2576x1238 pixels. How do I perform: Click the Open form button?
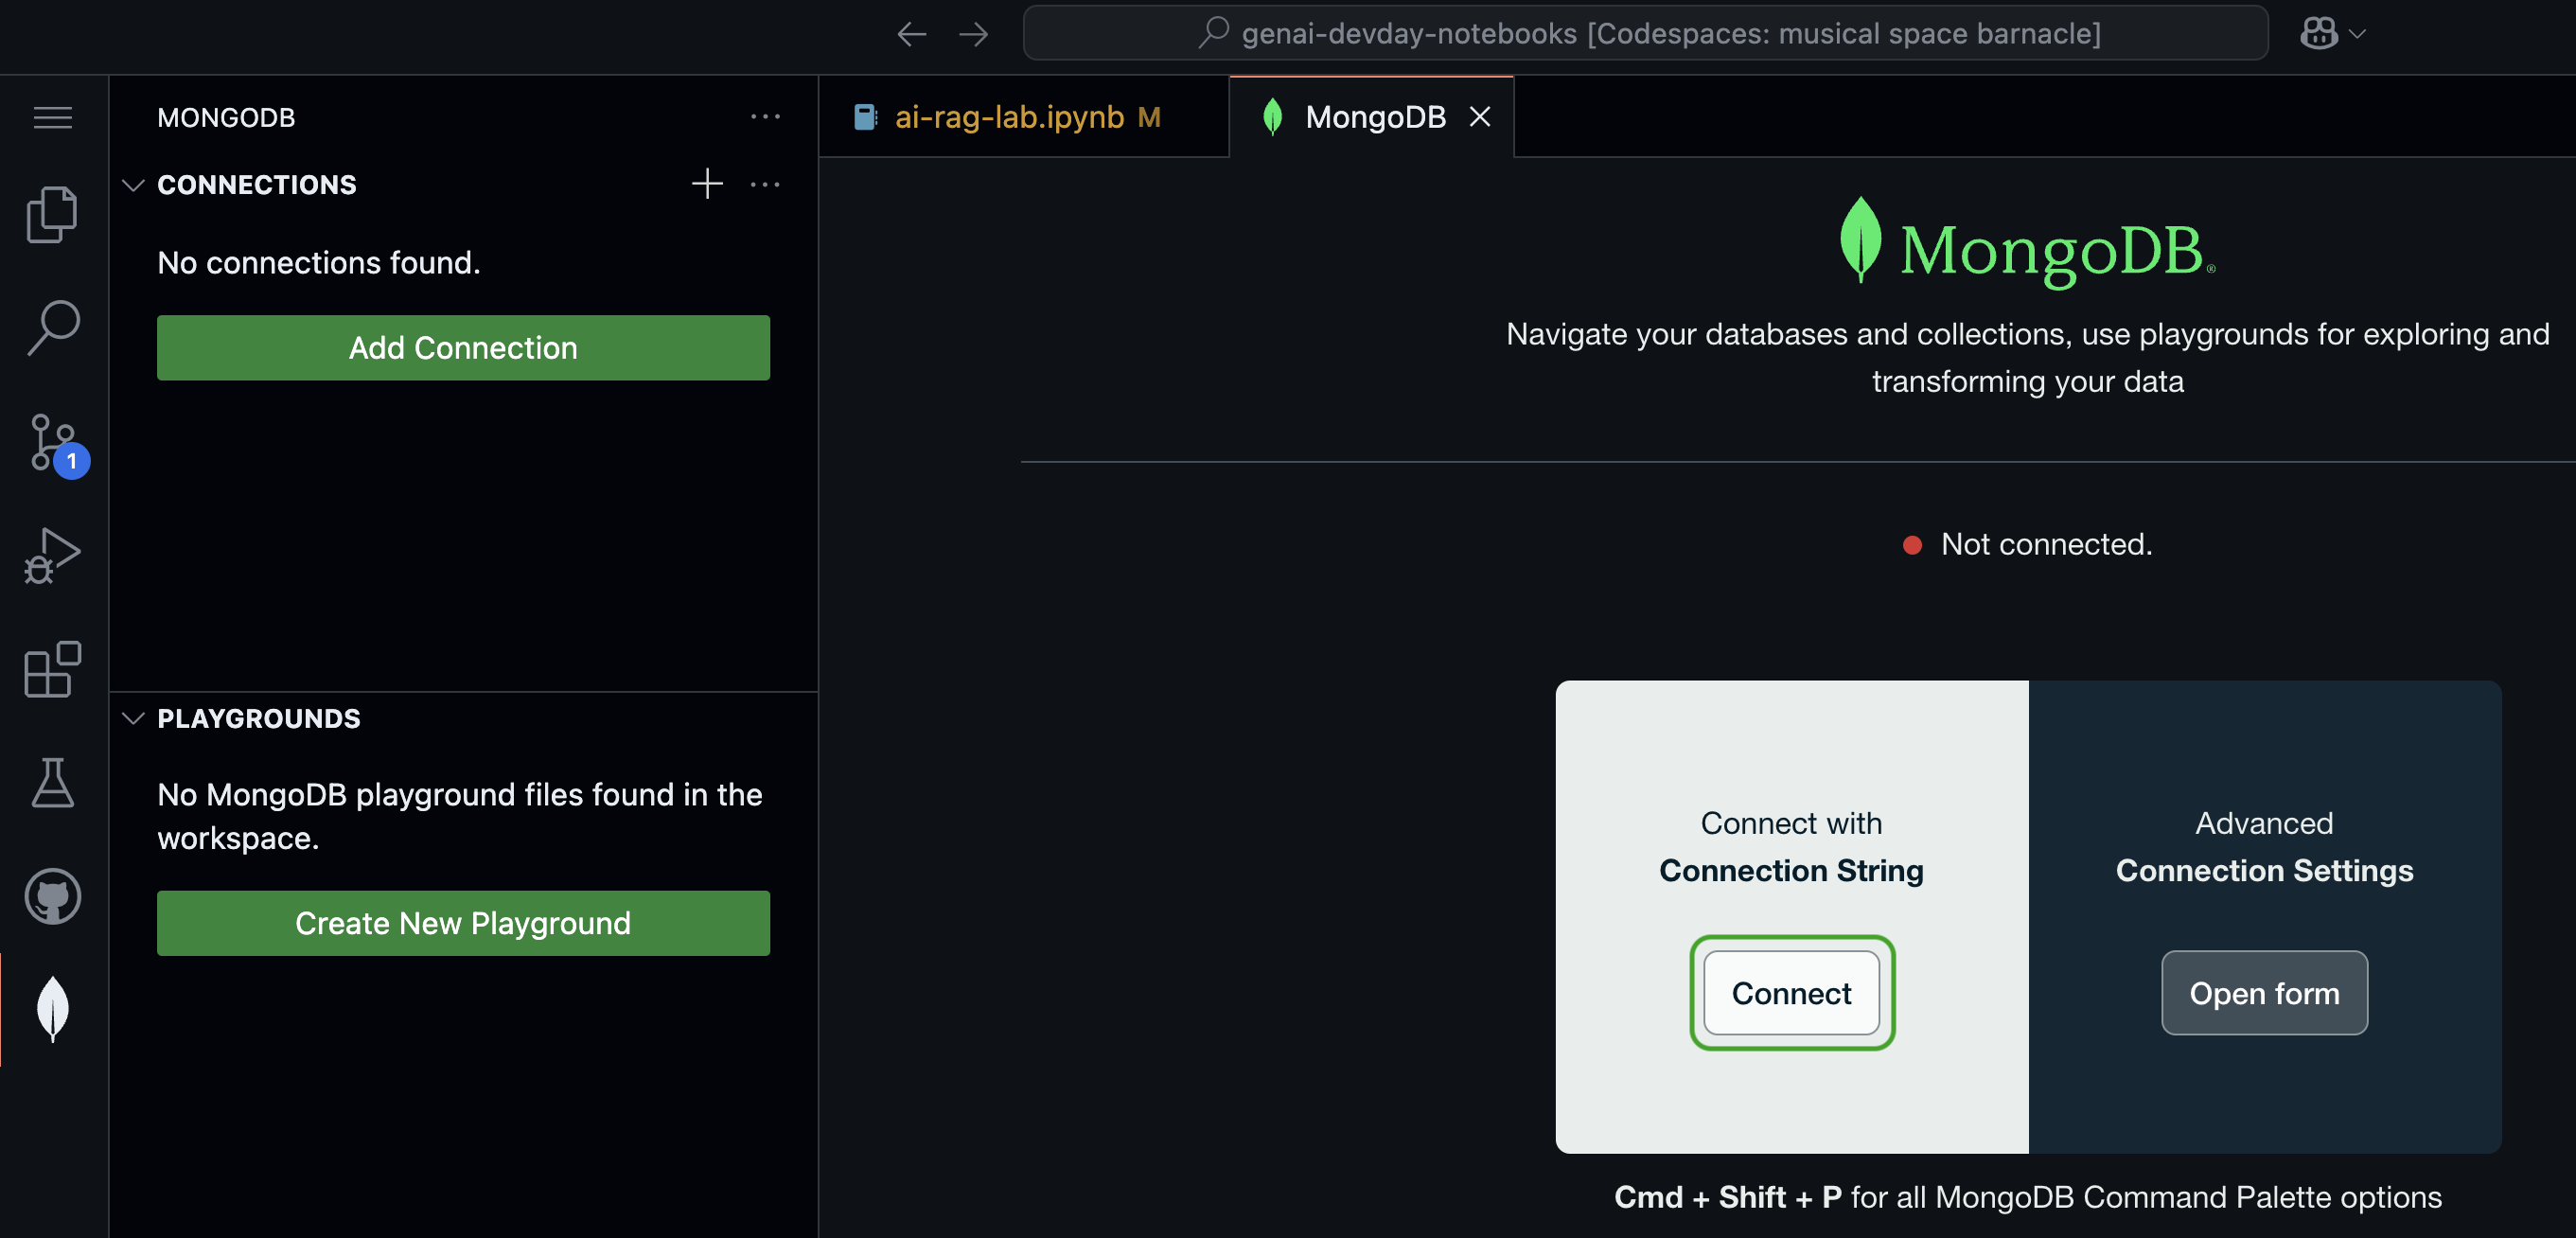[2264, 993]
